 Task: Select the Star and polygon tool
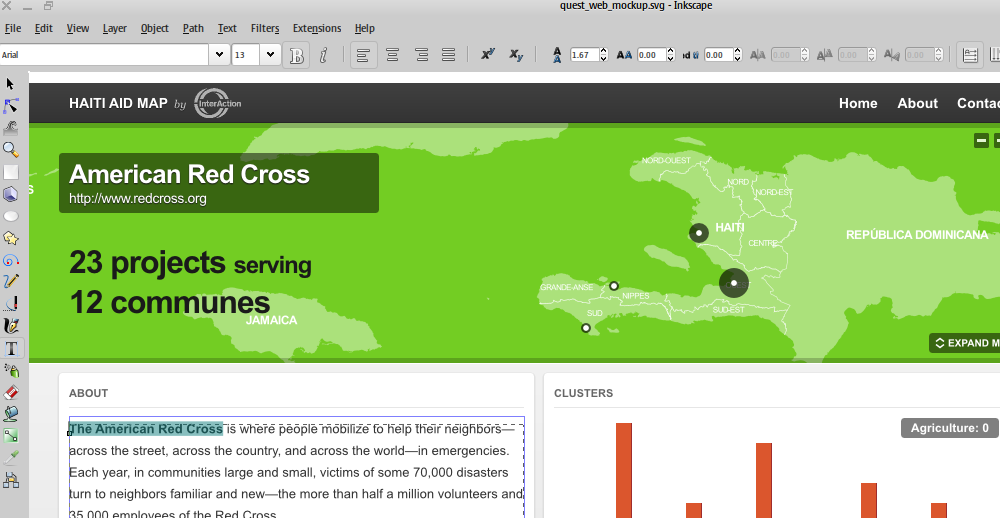[10, 238]
